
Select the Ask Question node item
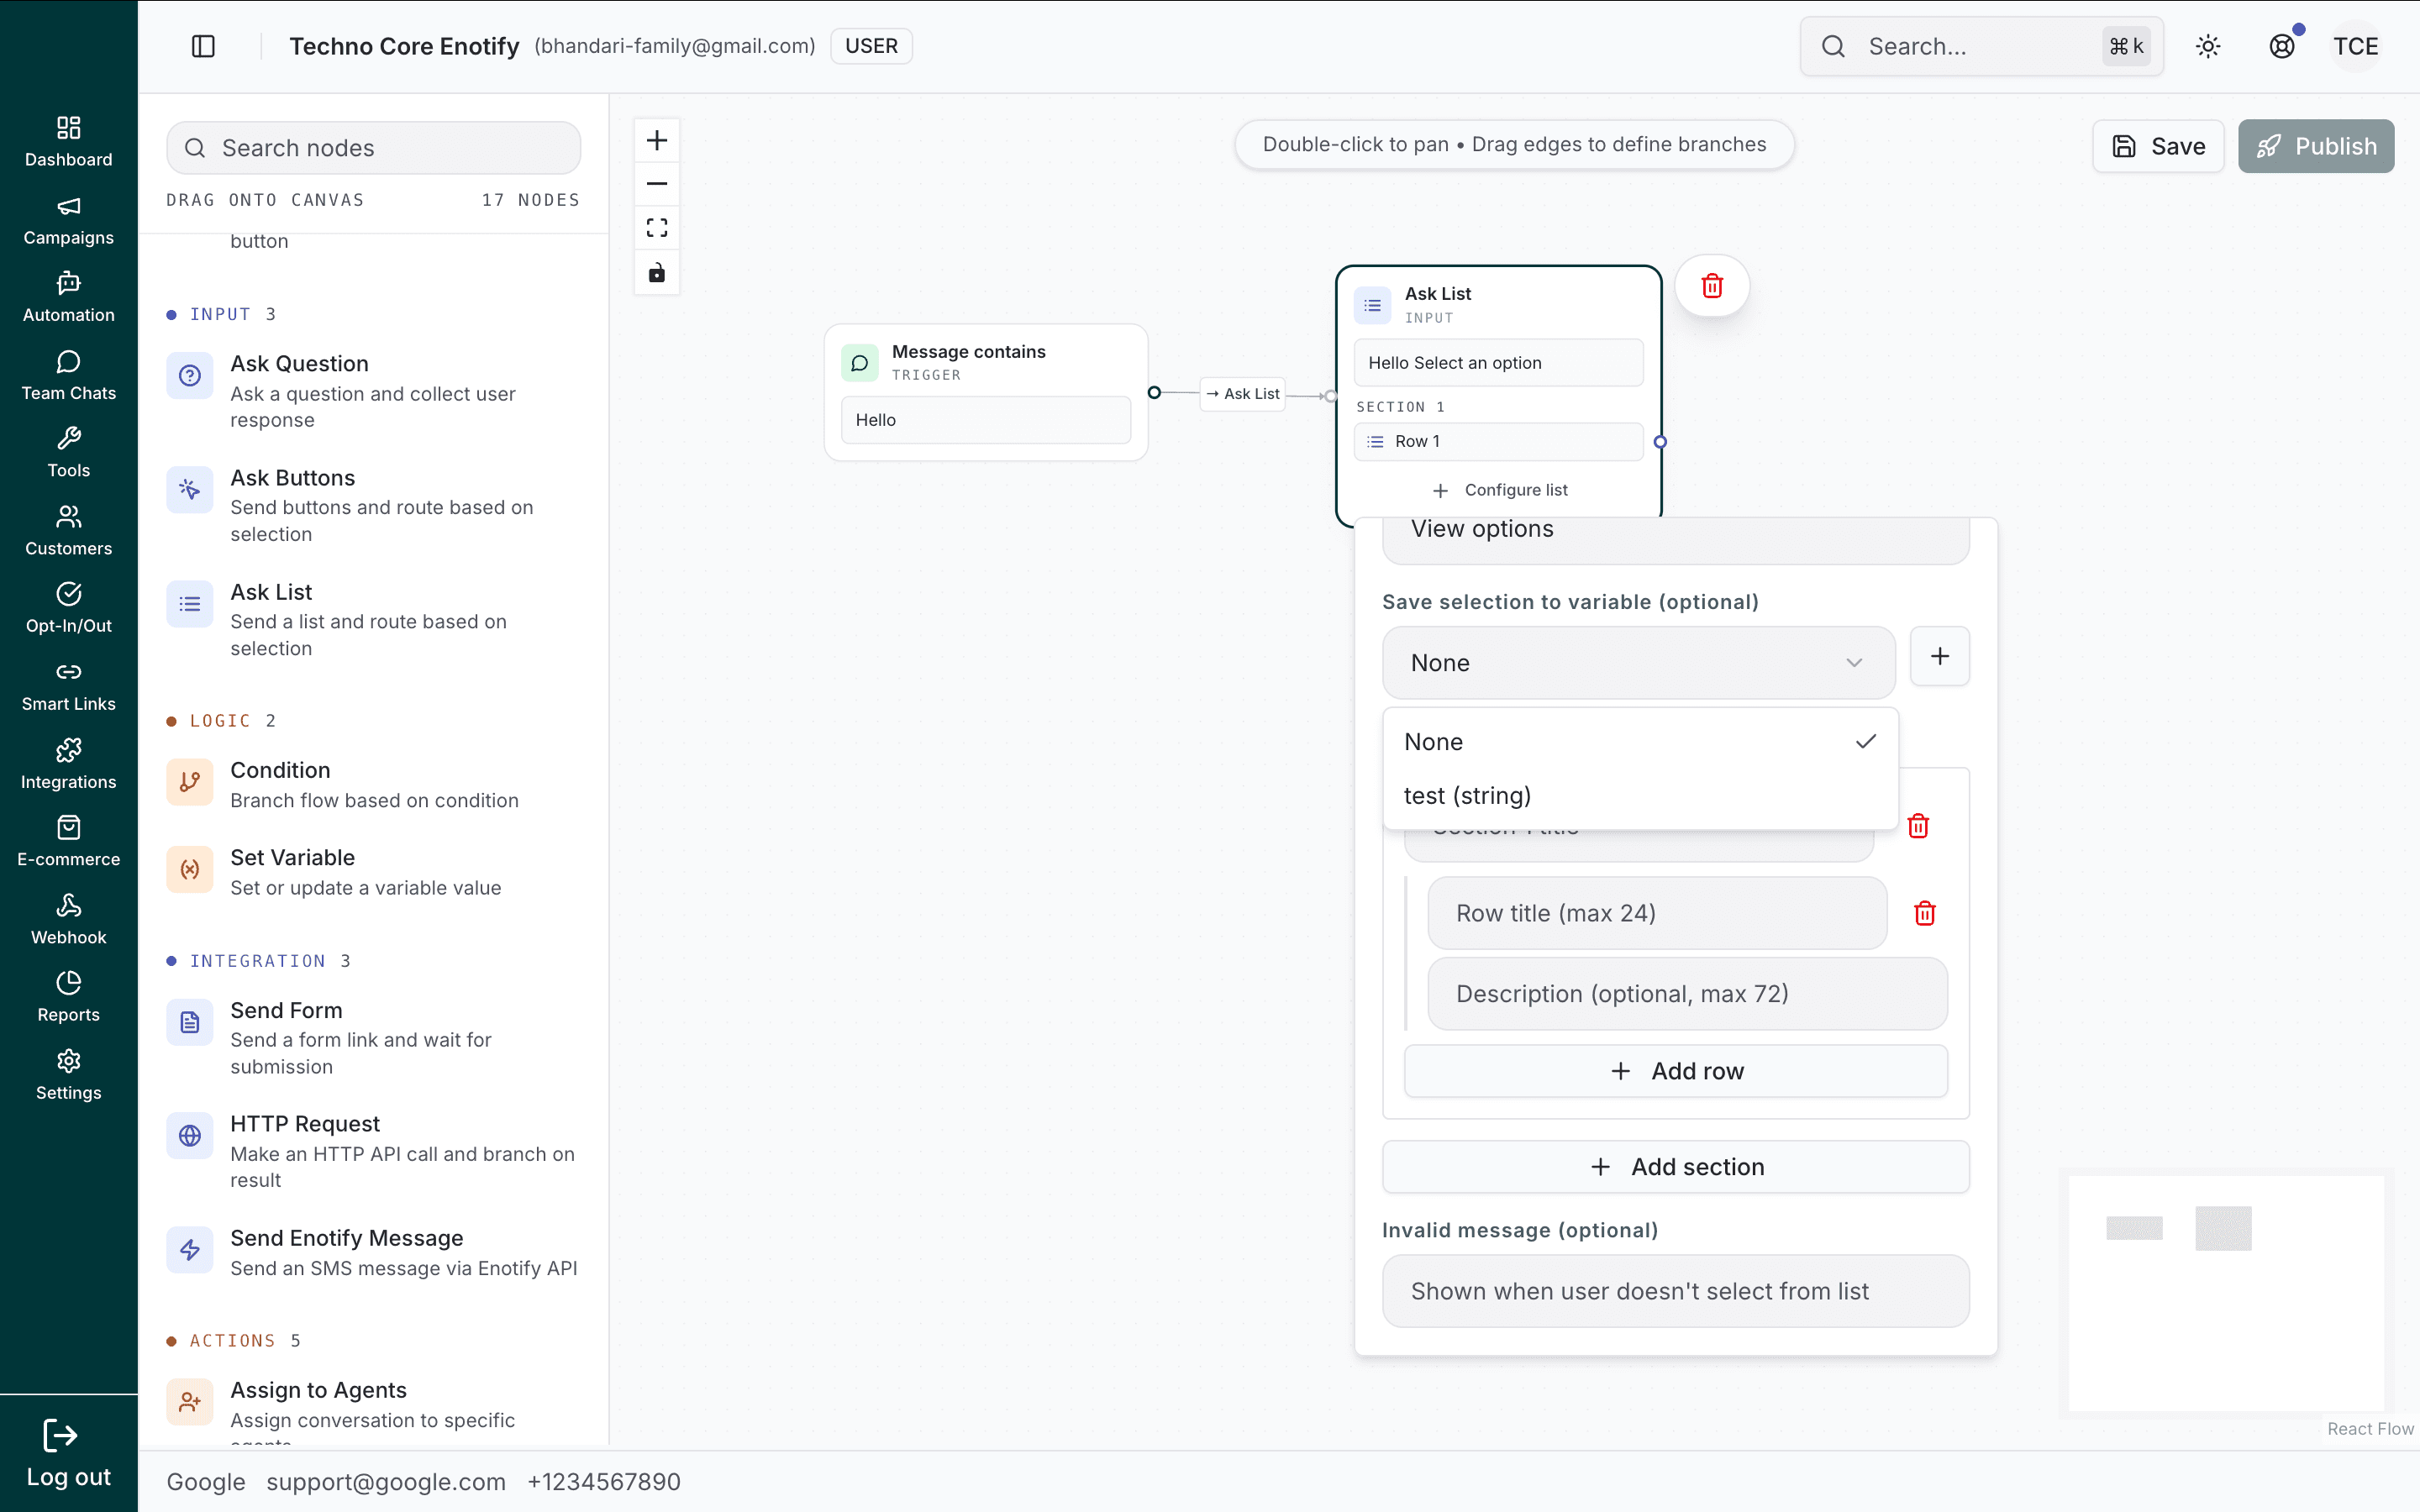[374, 391]
